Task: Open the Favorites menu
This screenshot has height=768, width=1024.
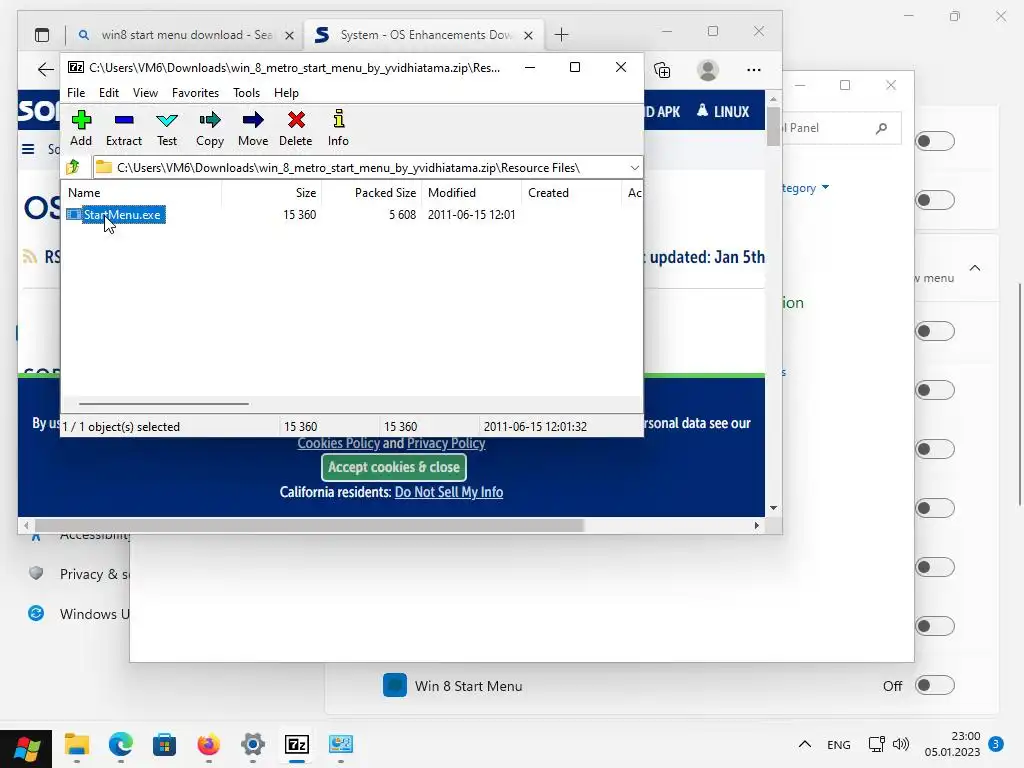Action: (x=195, y=93)
